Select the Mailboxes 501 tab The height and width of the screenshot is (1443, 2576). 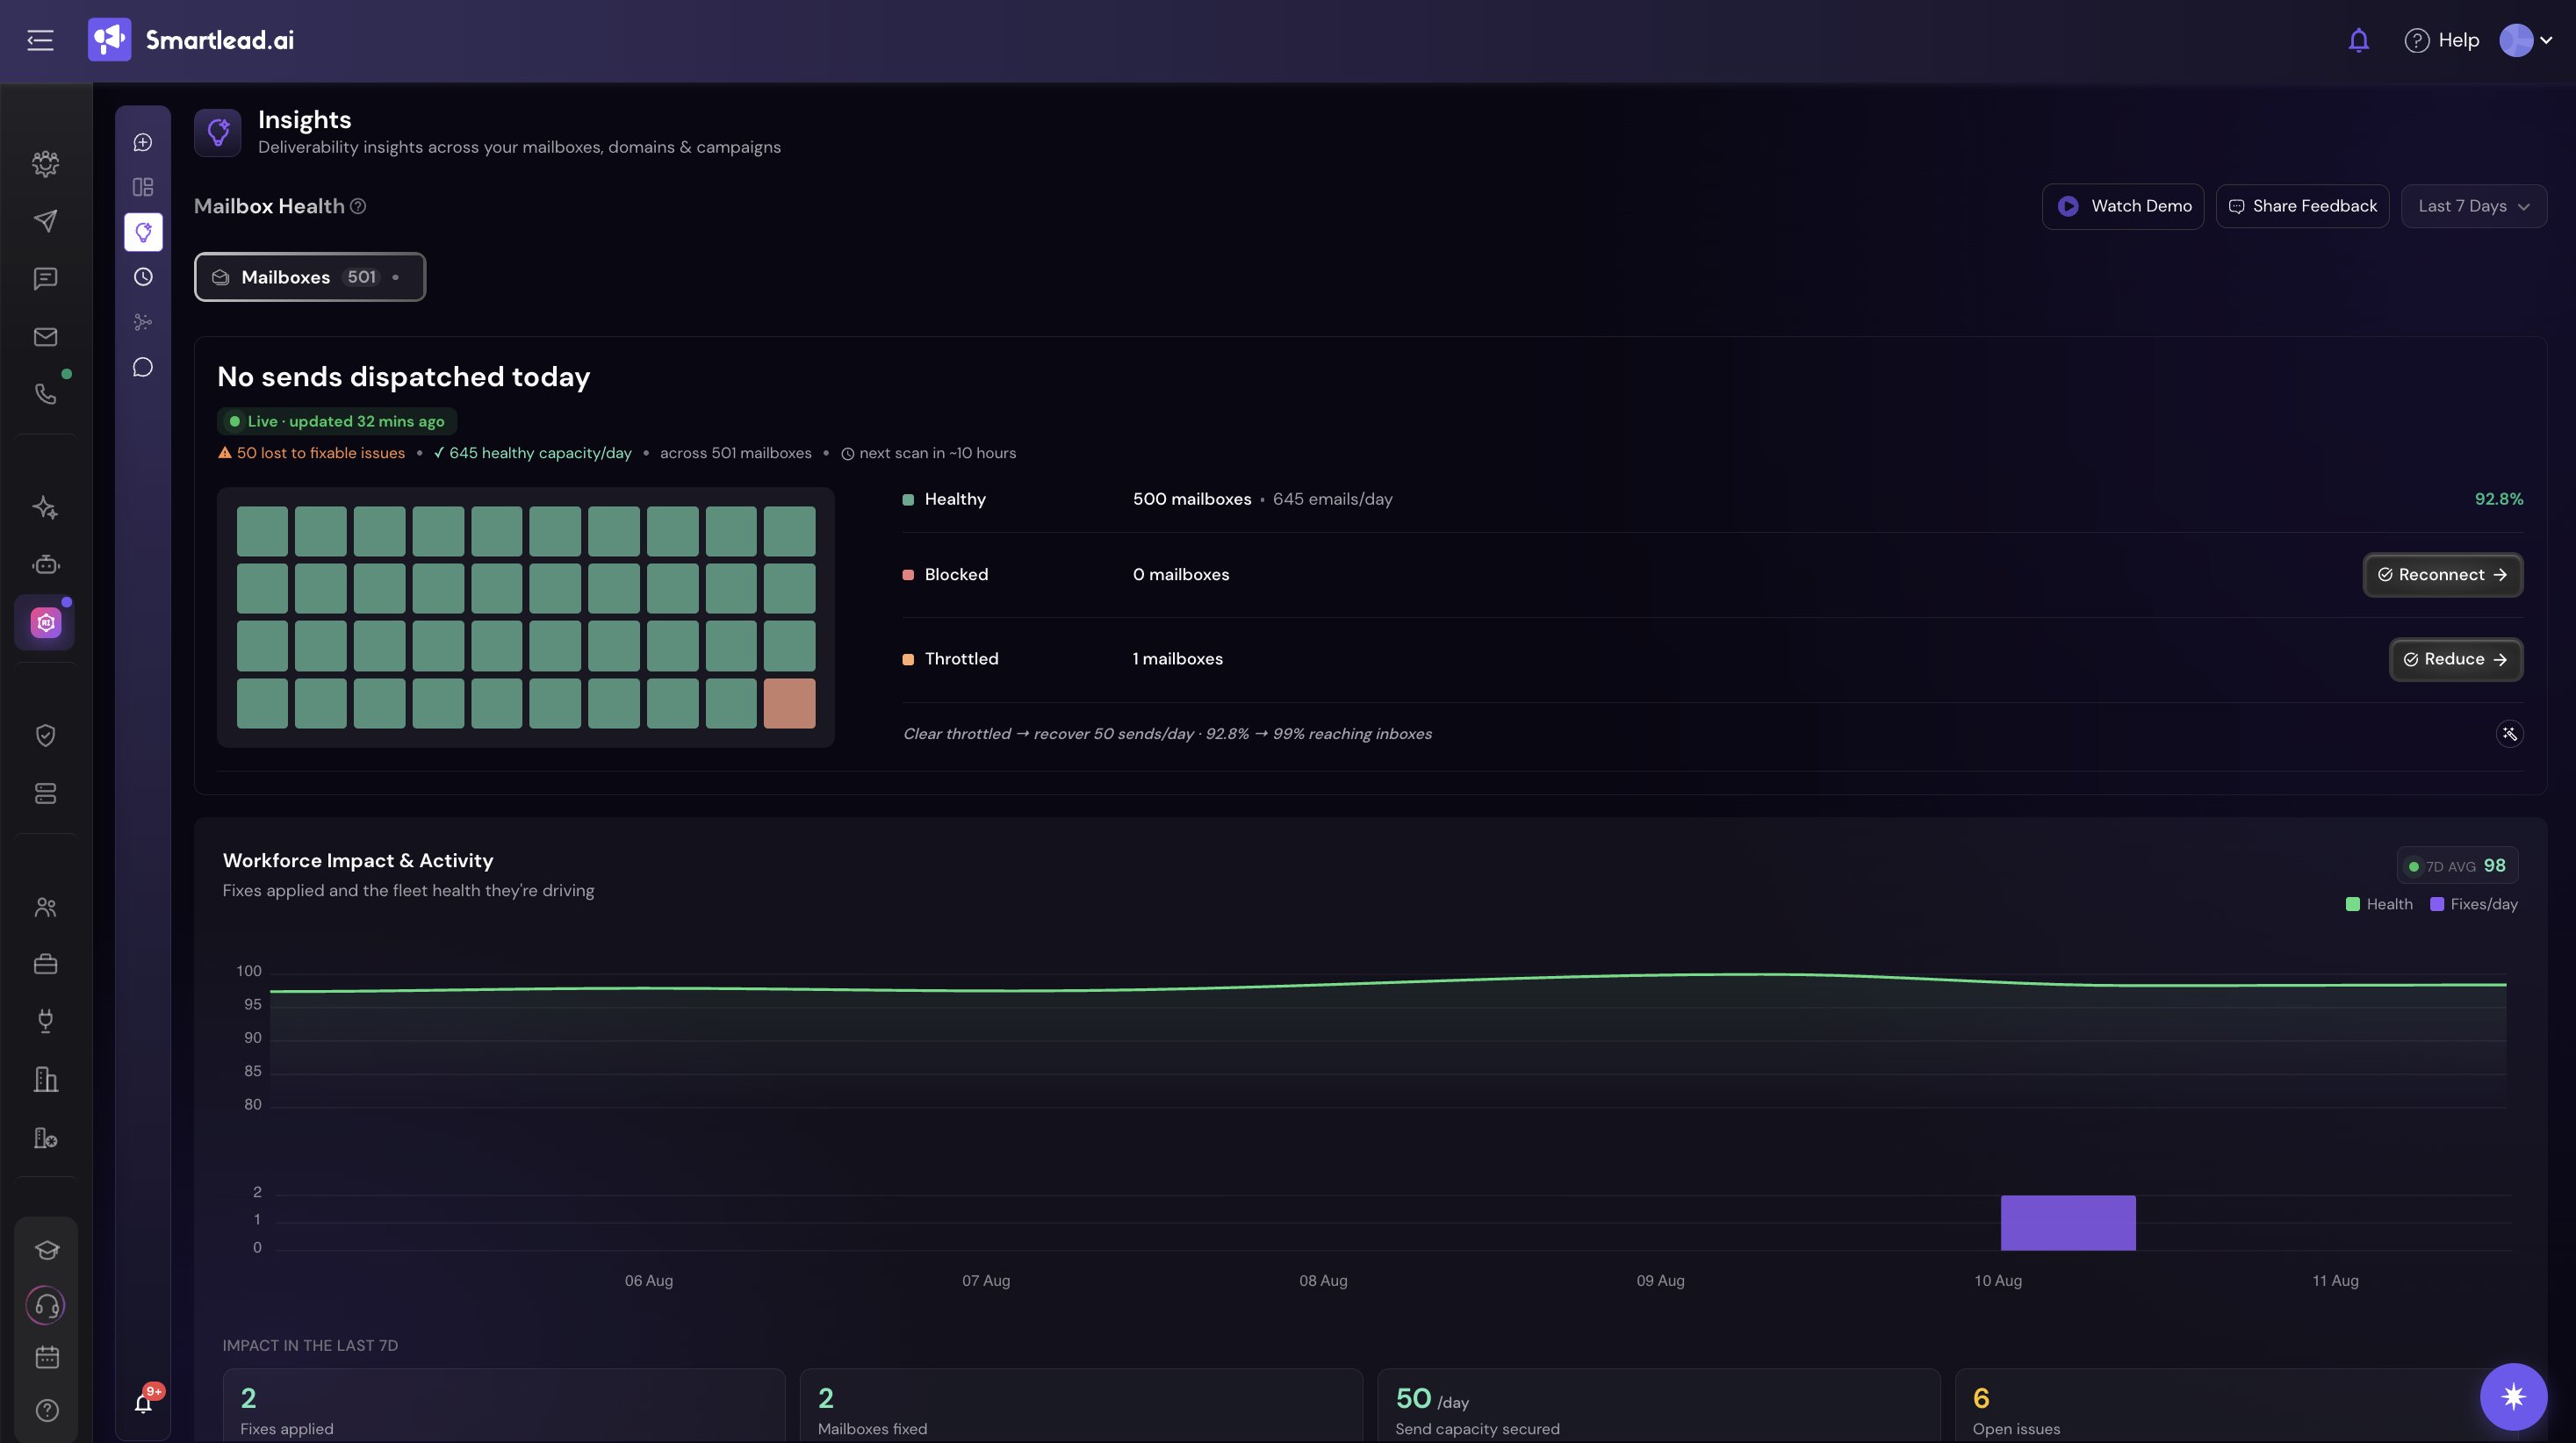tap(310, 277)
